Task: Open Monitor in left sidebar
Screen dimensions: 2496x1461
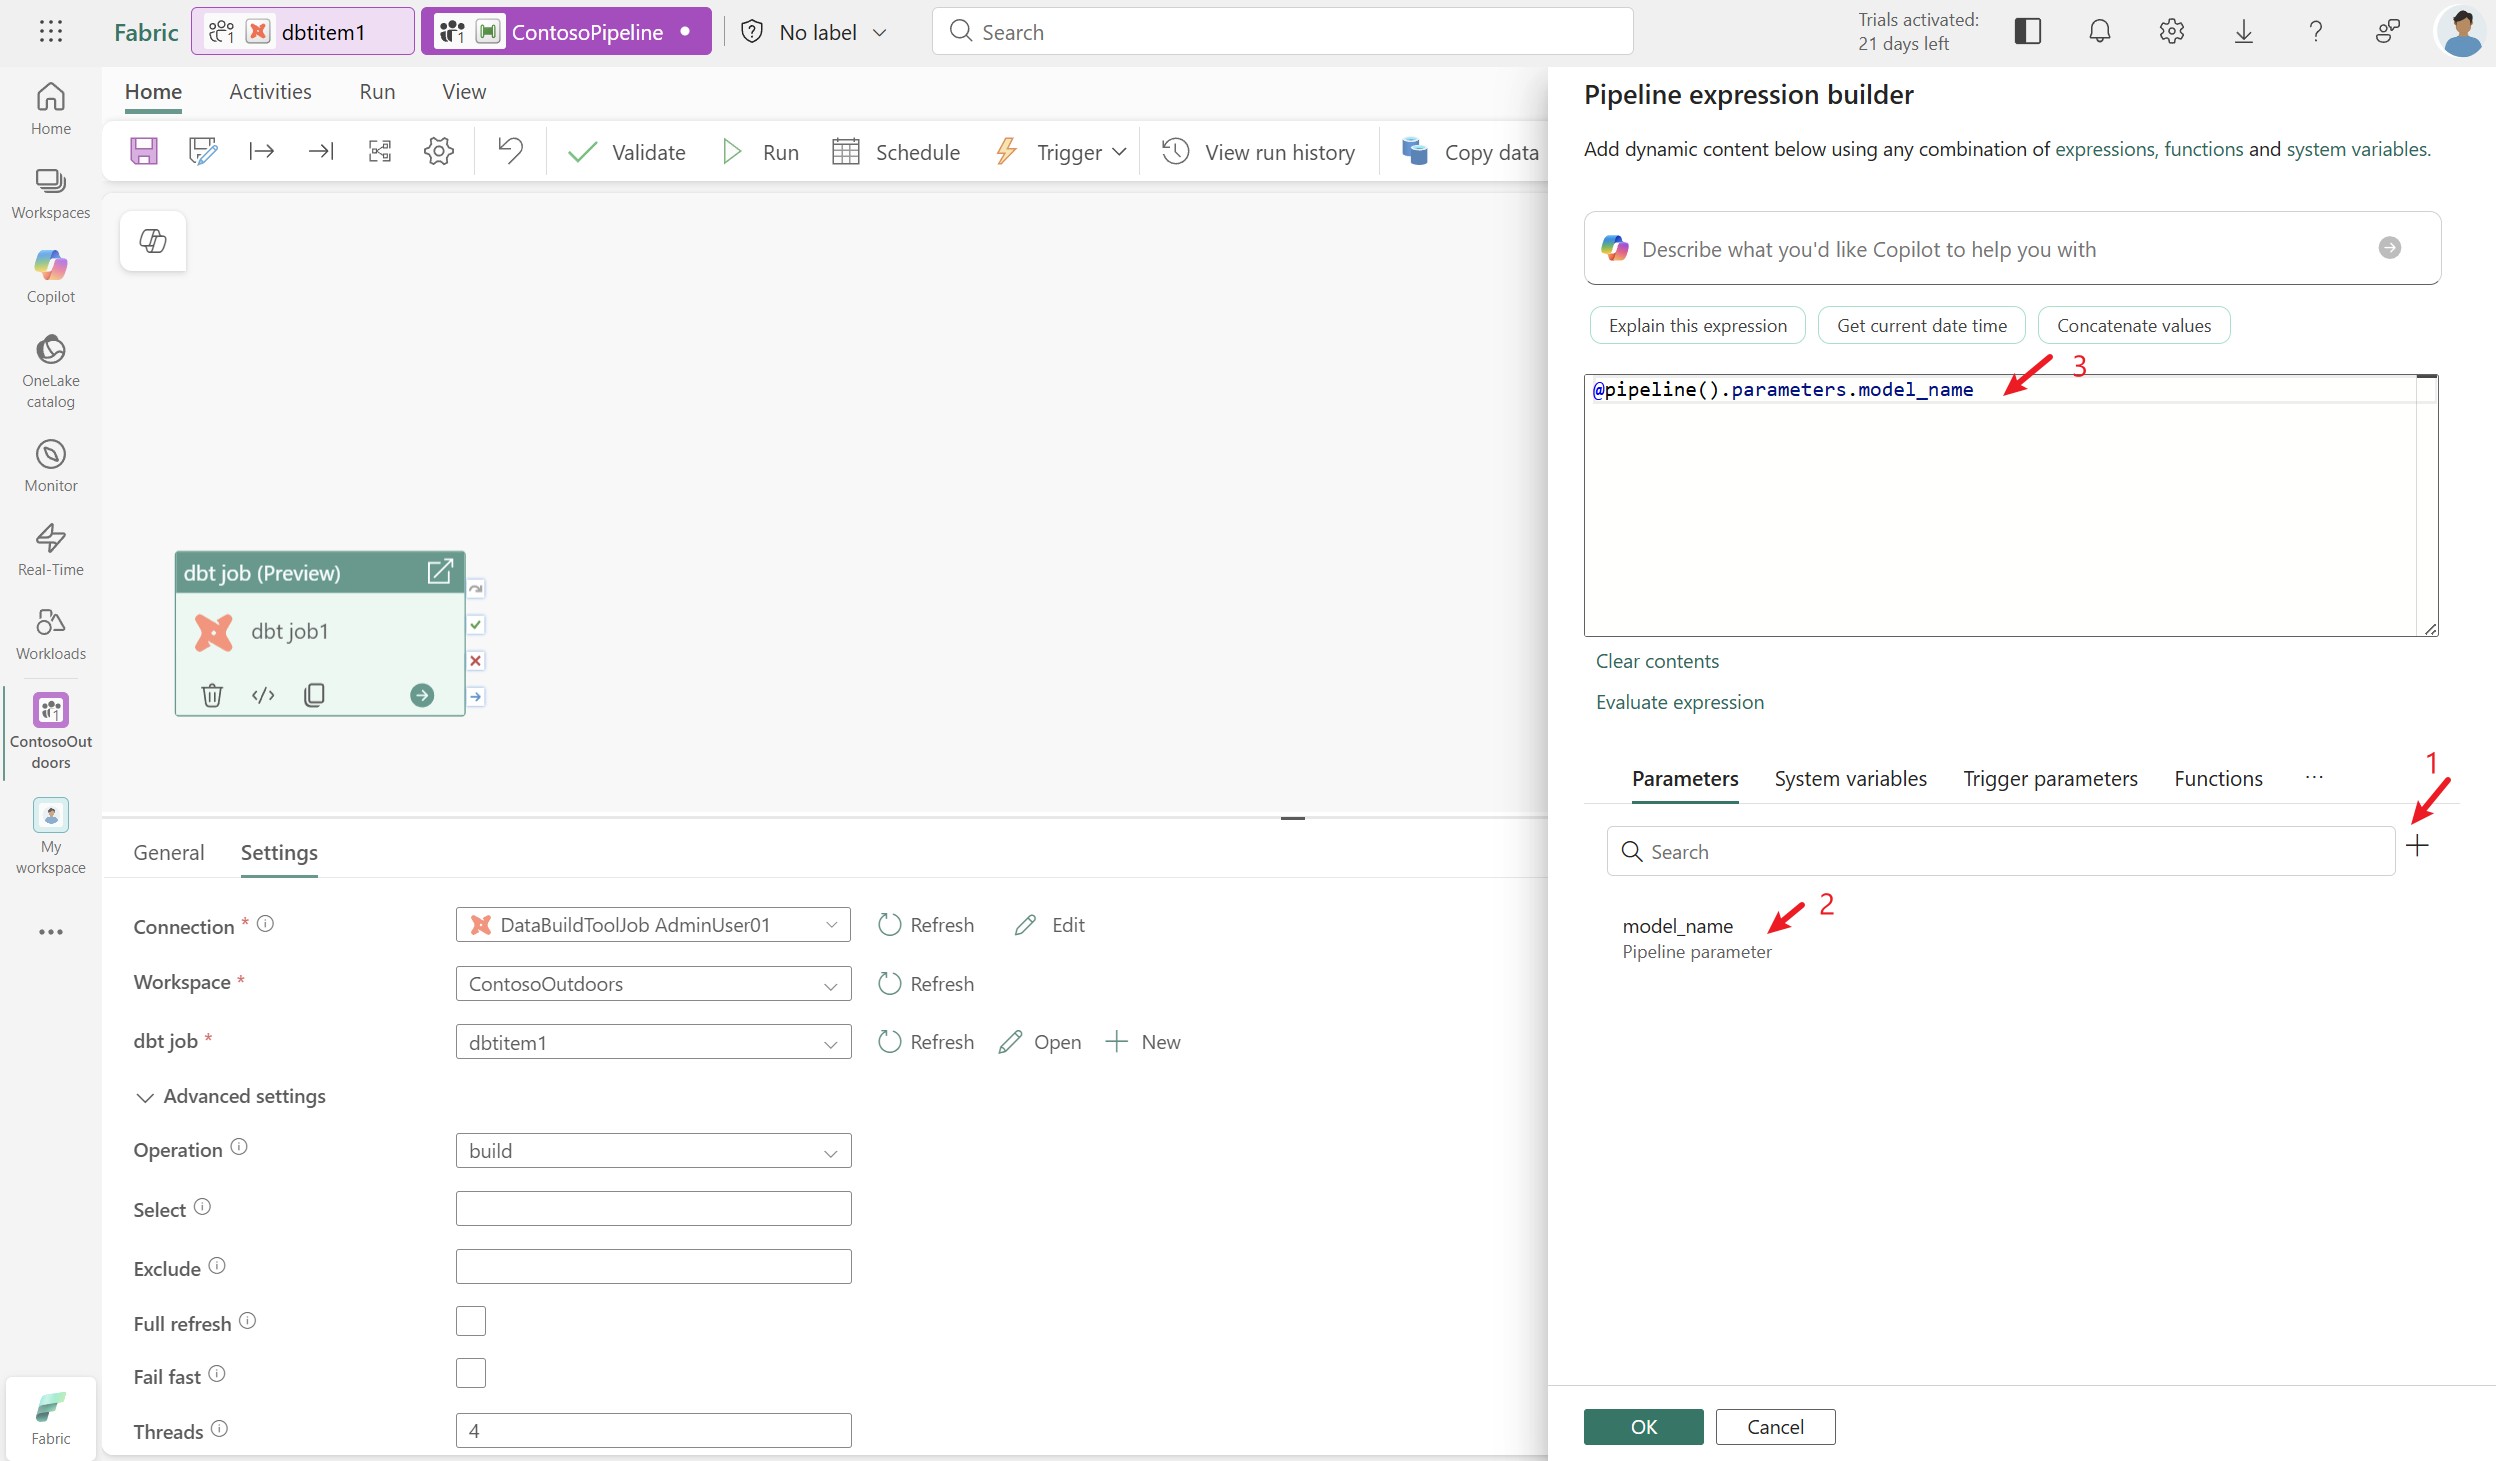Action: (x=51, y=465)
